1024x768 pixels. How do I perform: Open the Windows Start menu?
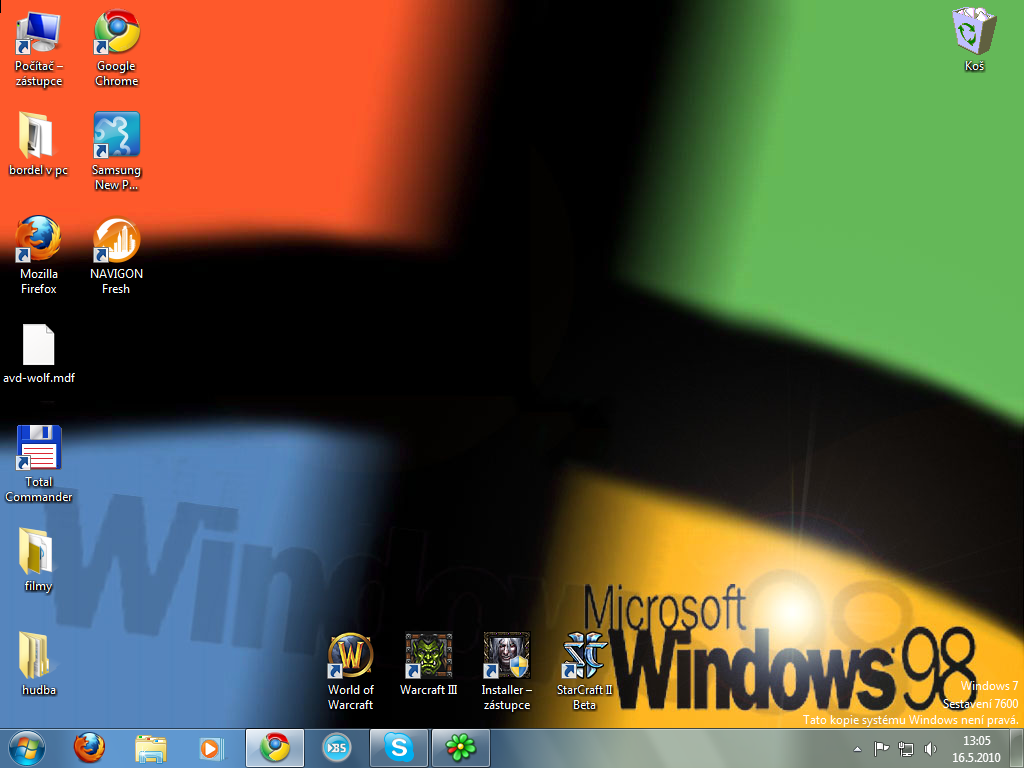pyautogui.click(x=27, y=748)
